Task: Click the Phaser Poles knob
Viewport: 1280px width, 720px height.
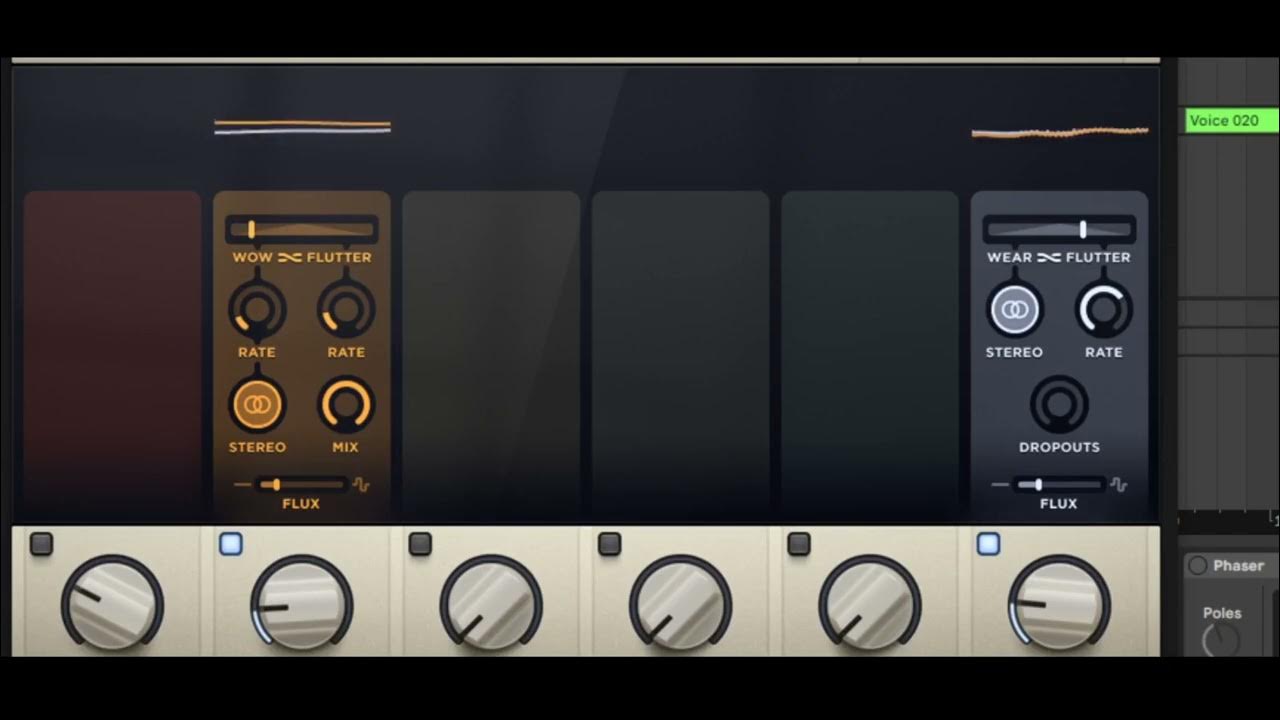Action: click(1221, 641)
